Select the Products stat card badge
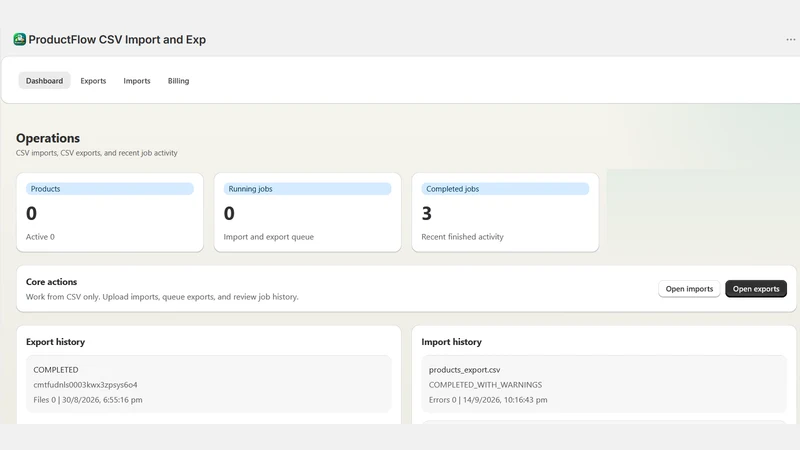 tap(110, 189)
